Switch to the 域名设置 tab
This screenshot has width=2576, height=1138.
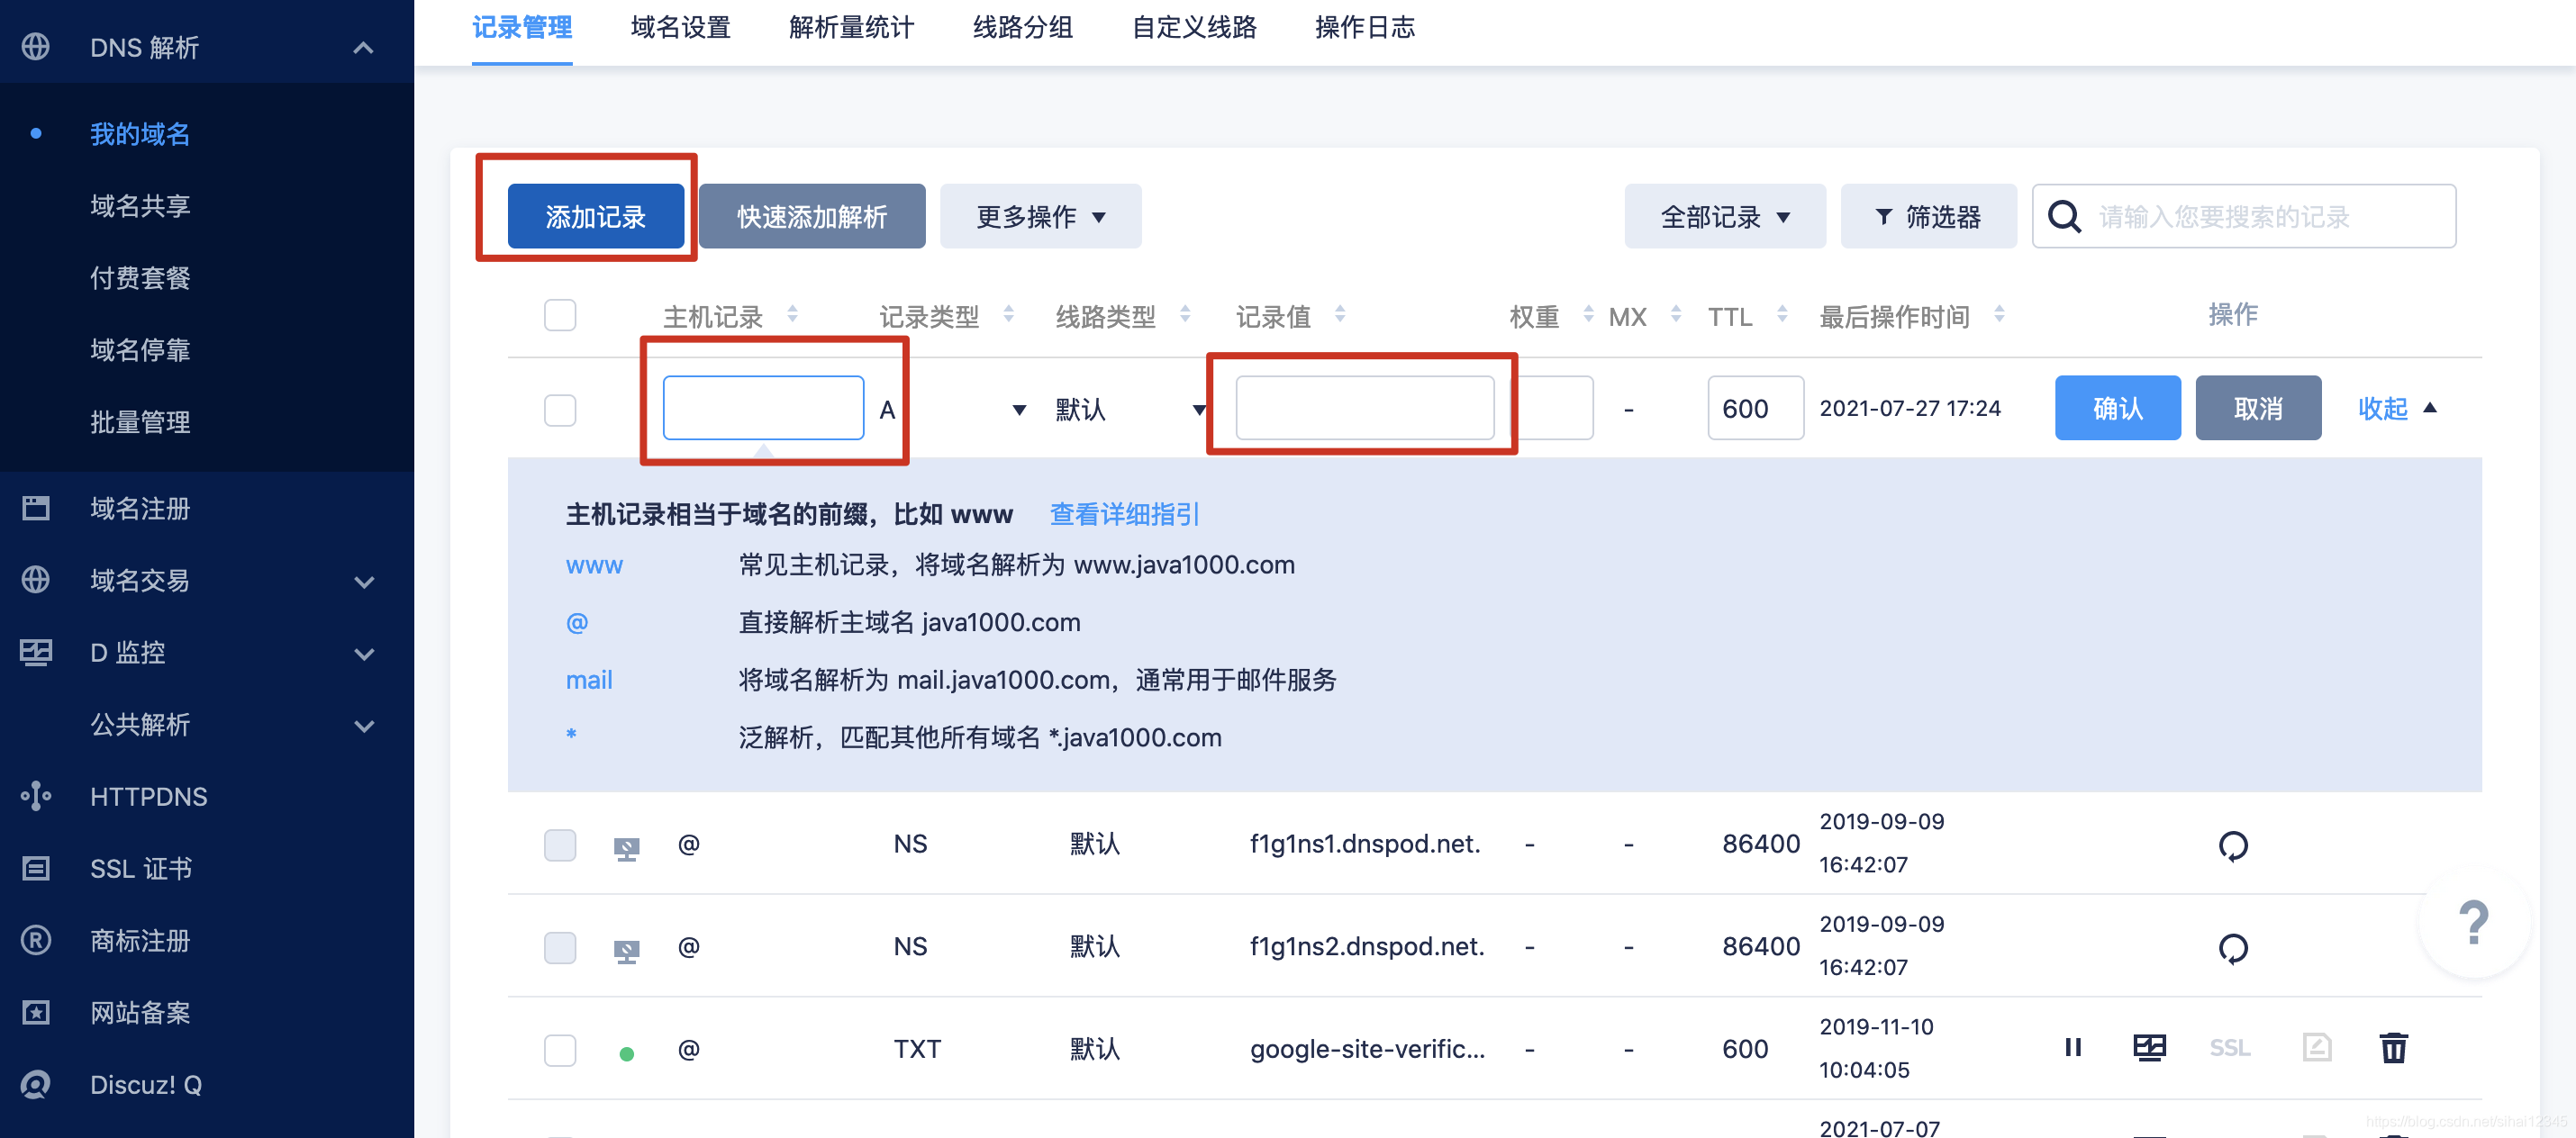coord(679,28)
